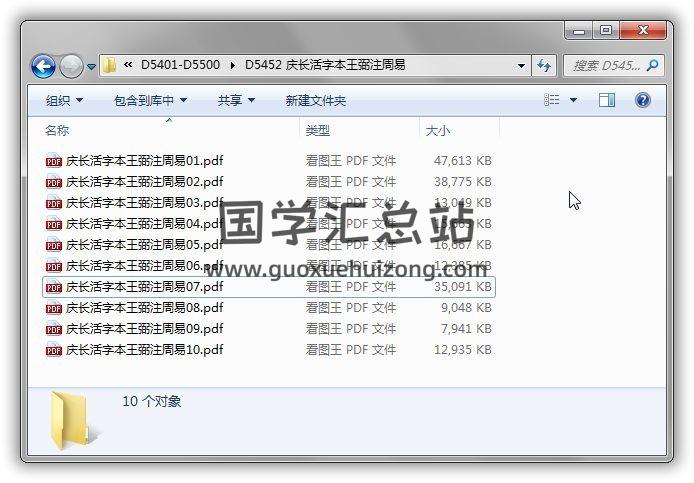Image resolution: width=694 pixels, height=483 pixels.
Task: Click PDF icon of 庆长活字本王弼注周易10.pdf
Action: click(54, 350)
